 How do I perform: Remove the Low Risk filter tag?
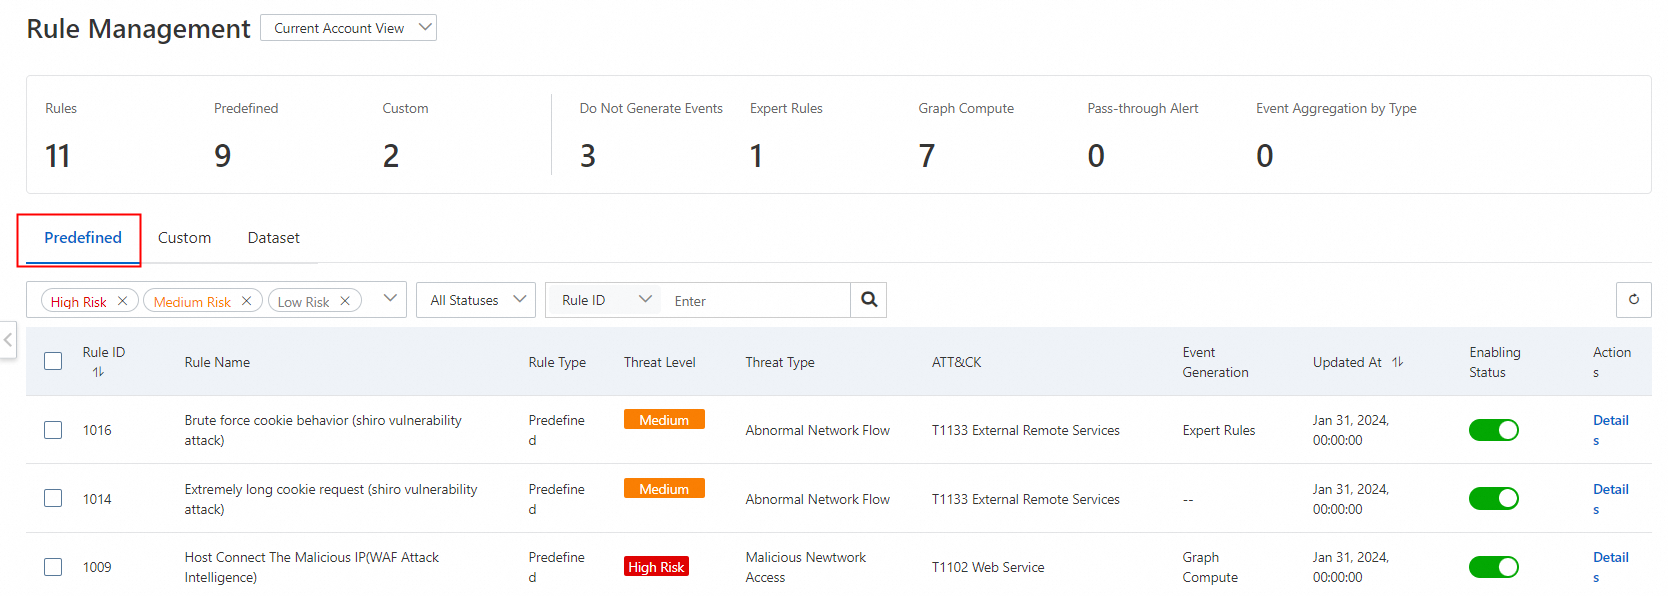pyautogui.click(x=345, y=301)
